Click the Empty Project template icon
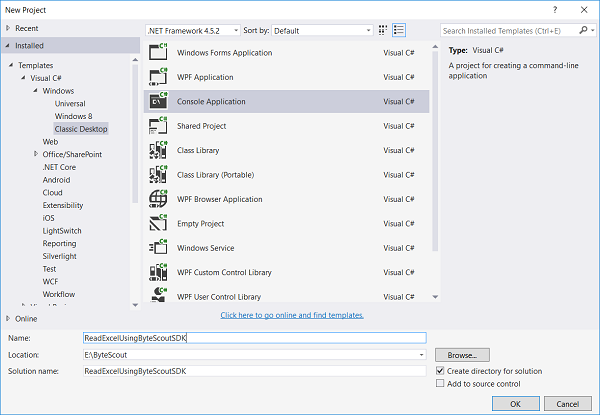Image resolution: width=600 pixels, height=415 pixels. click(x=158, y=223)
